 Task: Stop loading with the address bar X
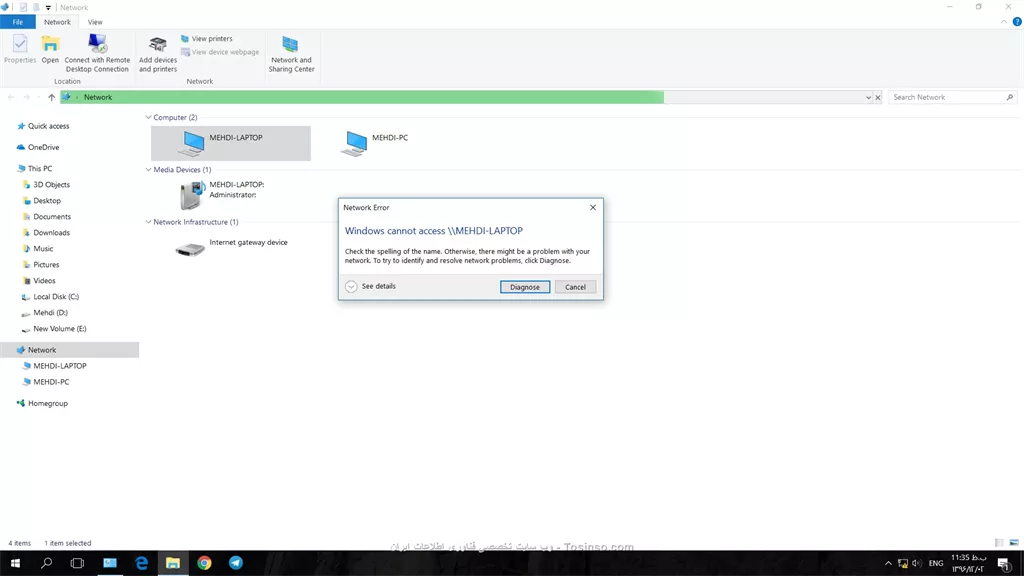(x=878, y=97)
